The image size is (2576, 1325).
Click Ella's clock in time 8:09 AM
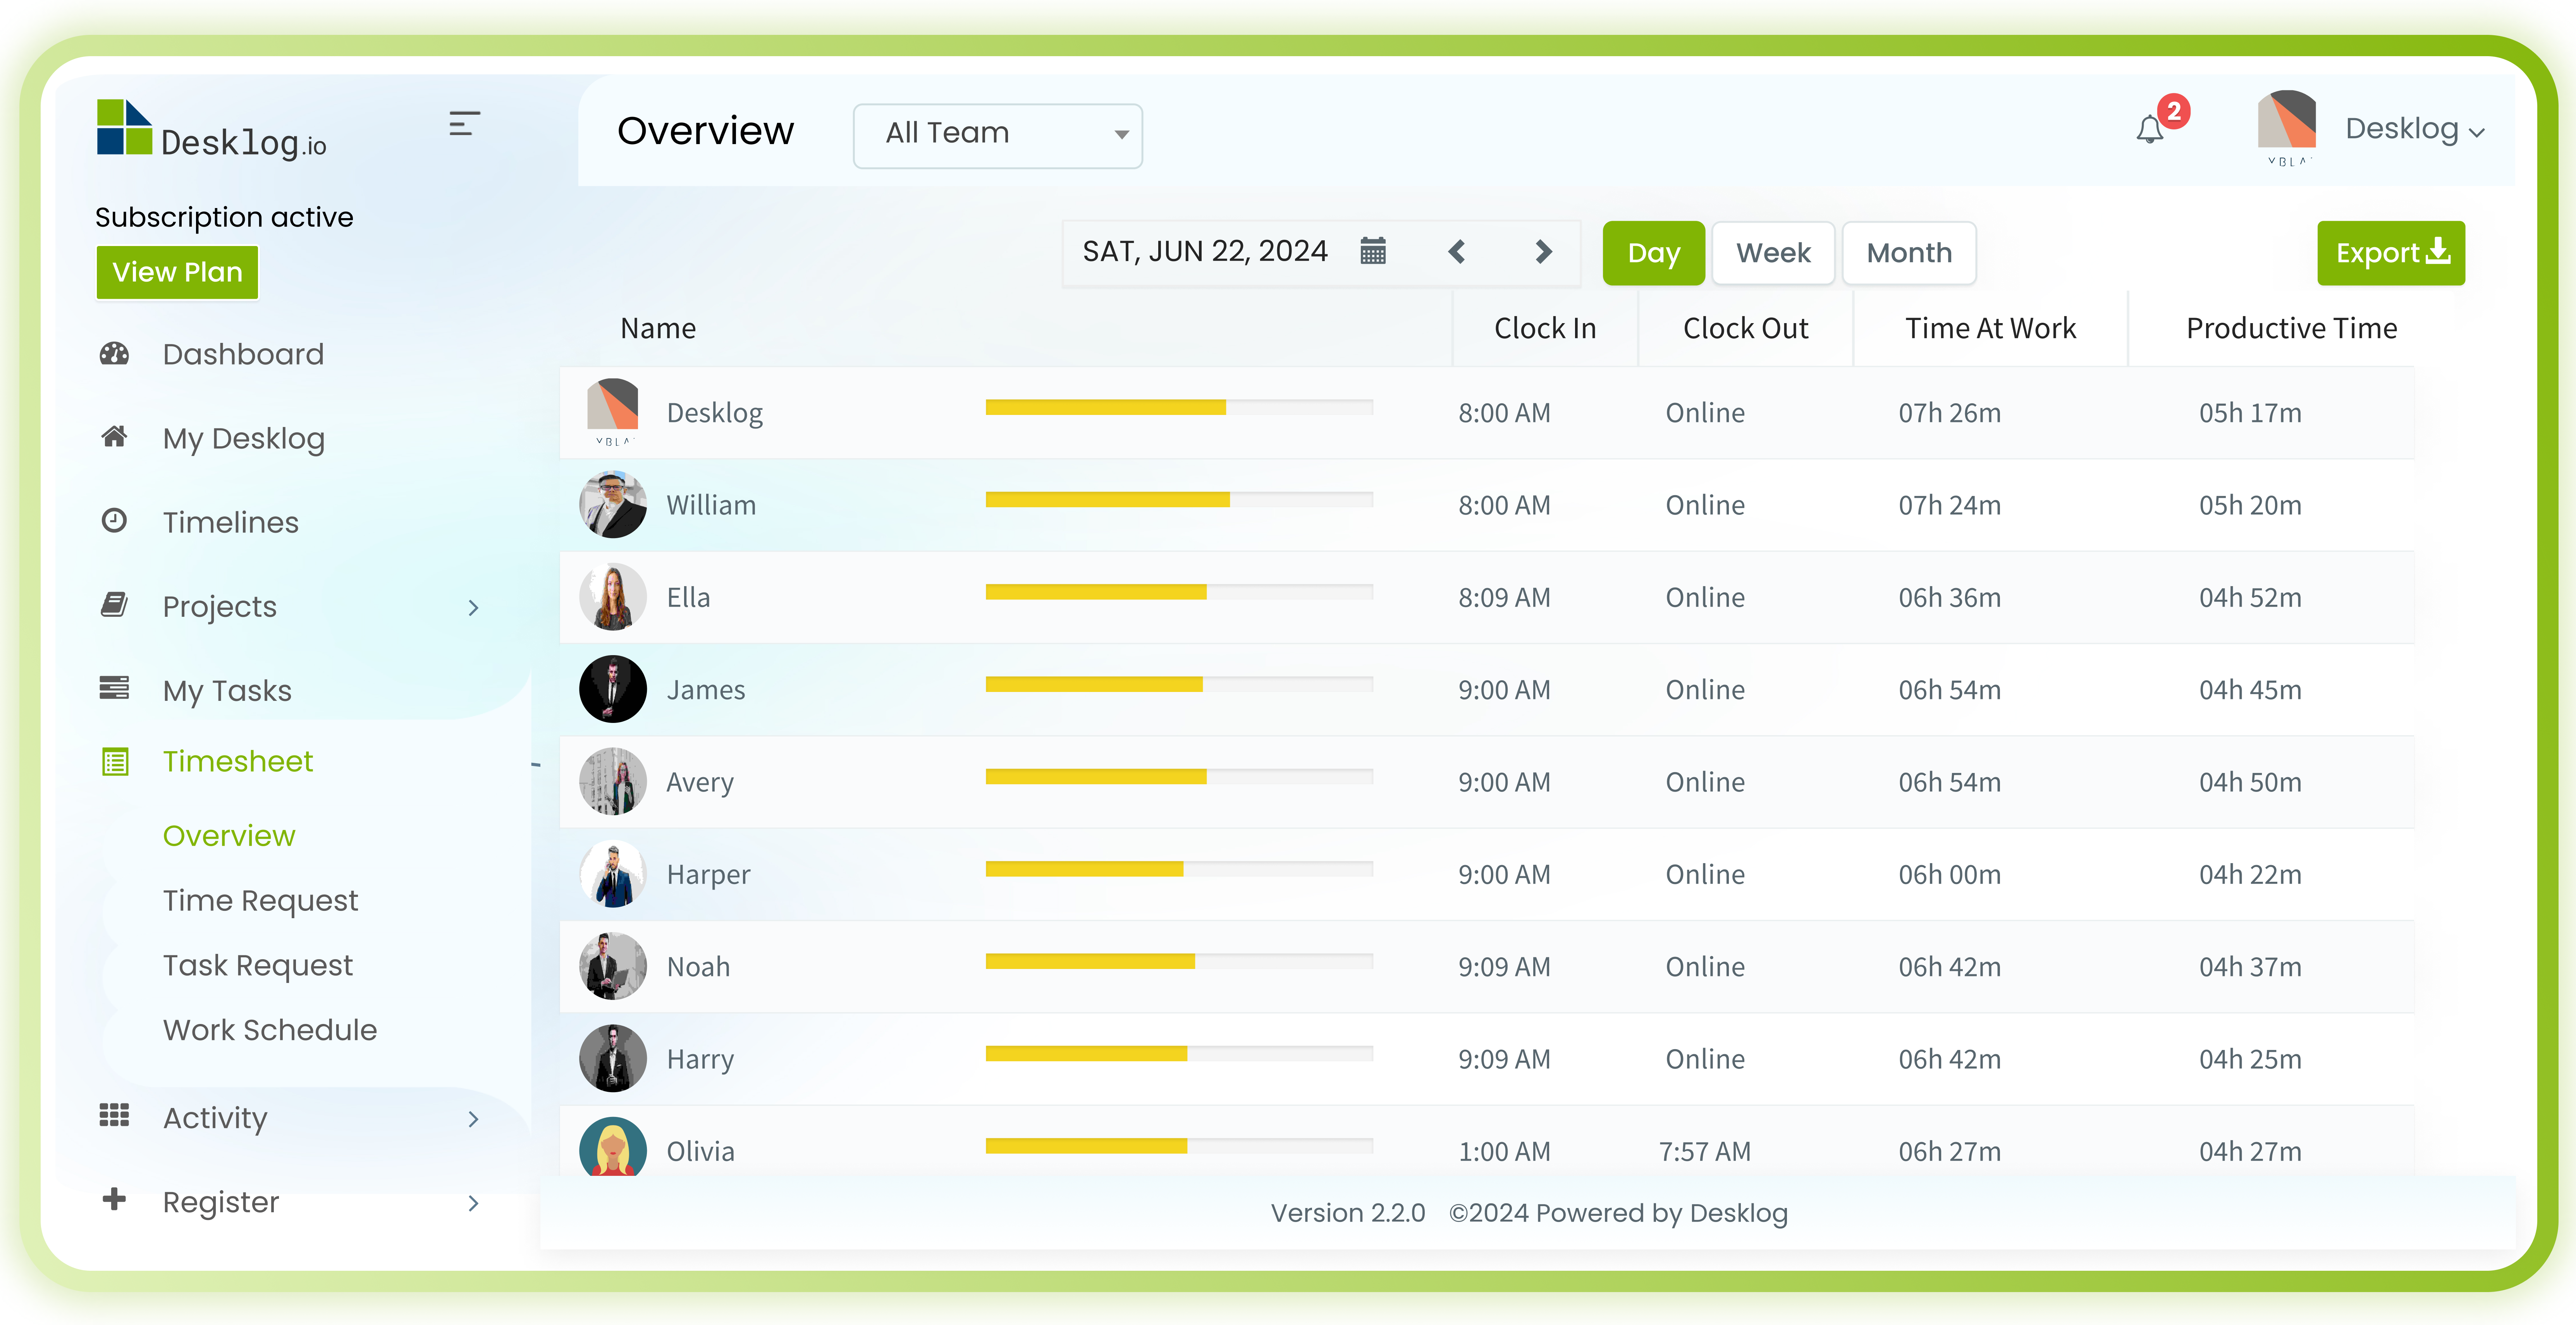tap(1504, 597)
